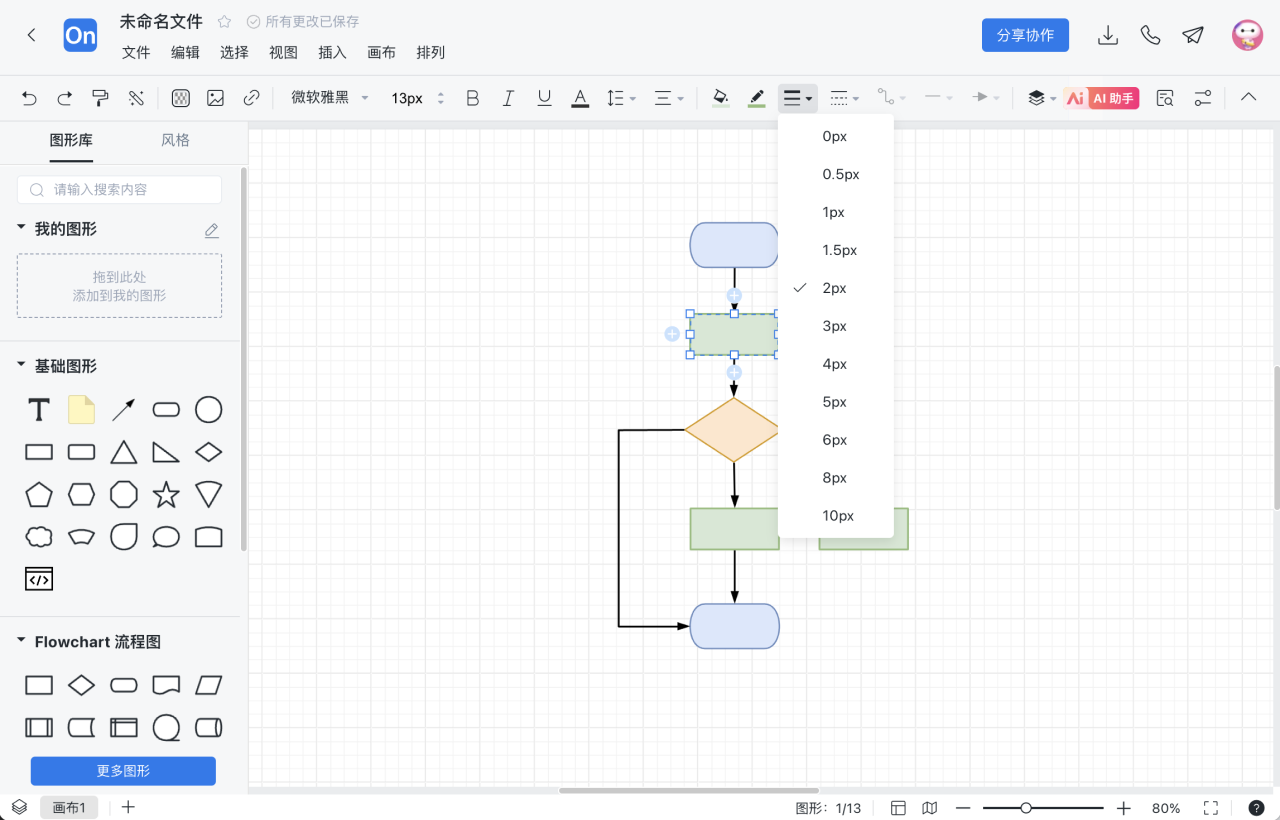
Task: Click the download icon
Action: pos(1107,35)
